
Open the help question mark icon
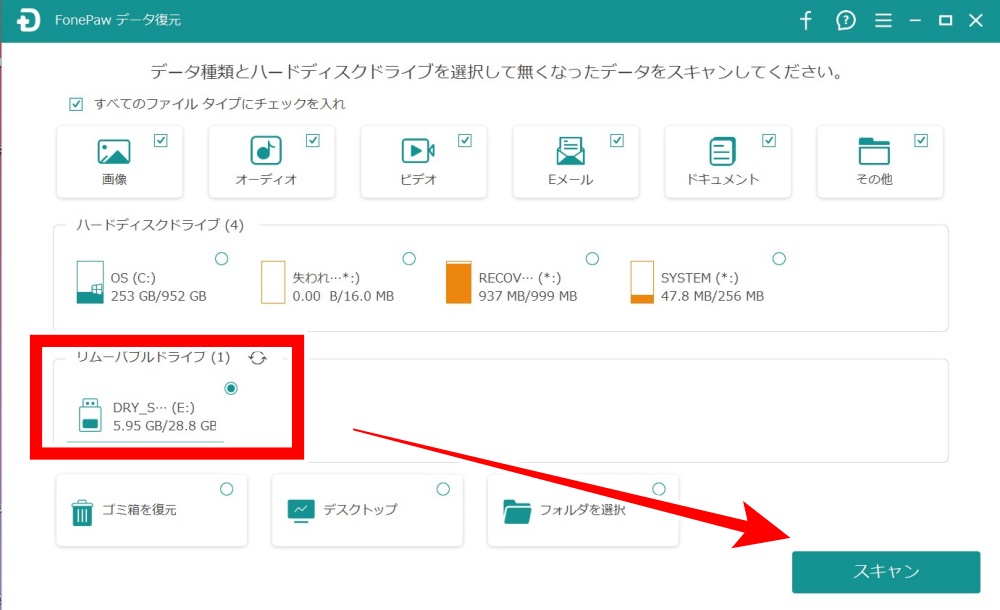point(845,20)
